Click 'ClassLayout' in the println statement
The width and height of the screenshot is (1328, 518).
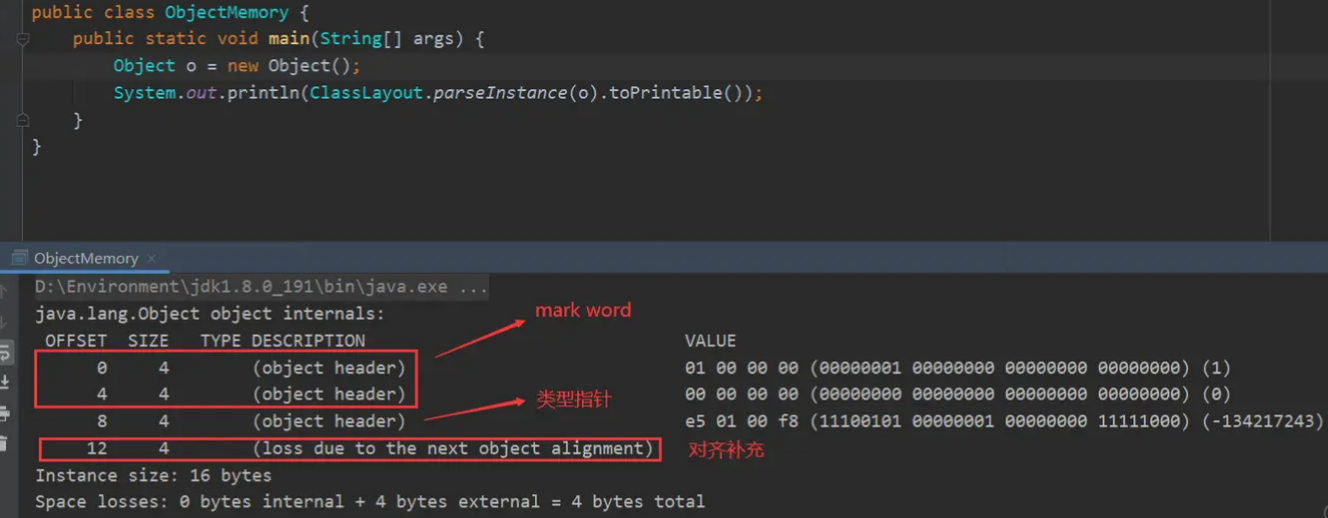(366, 93)
